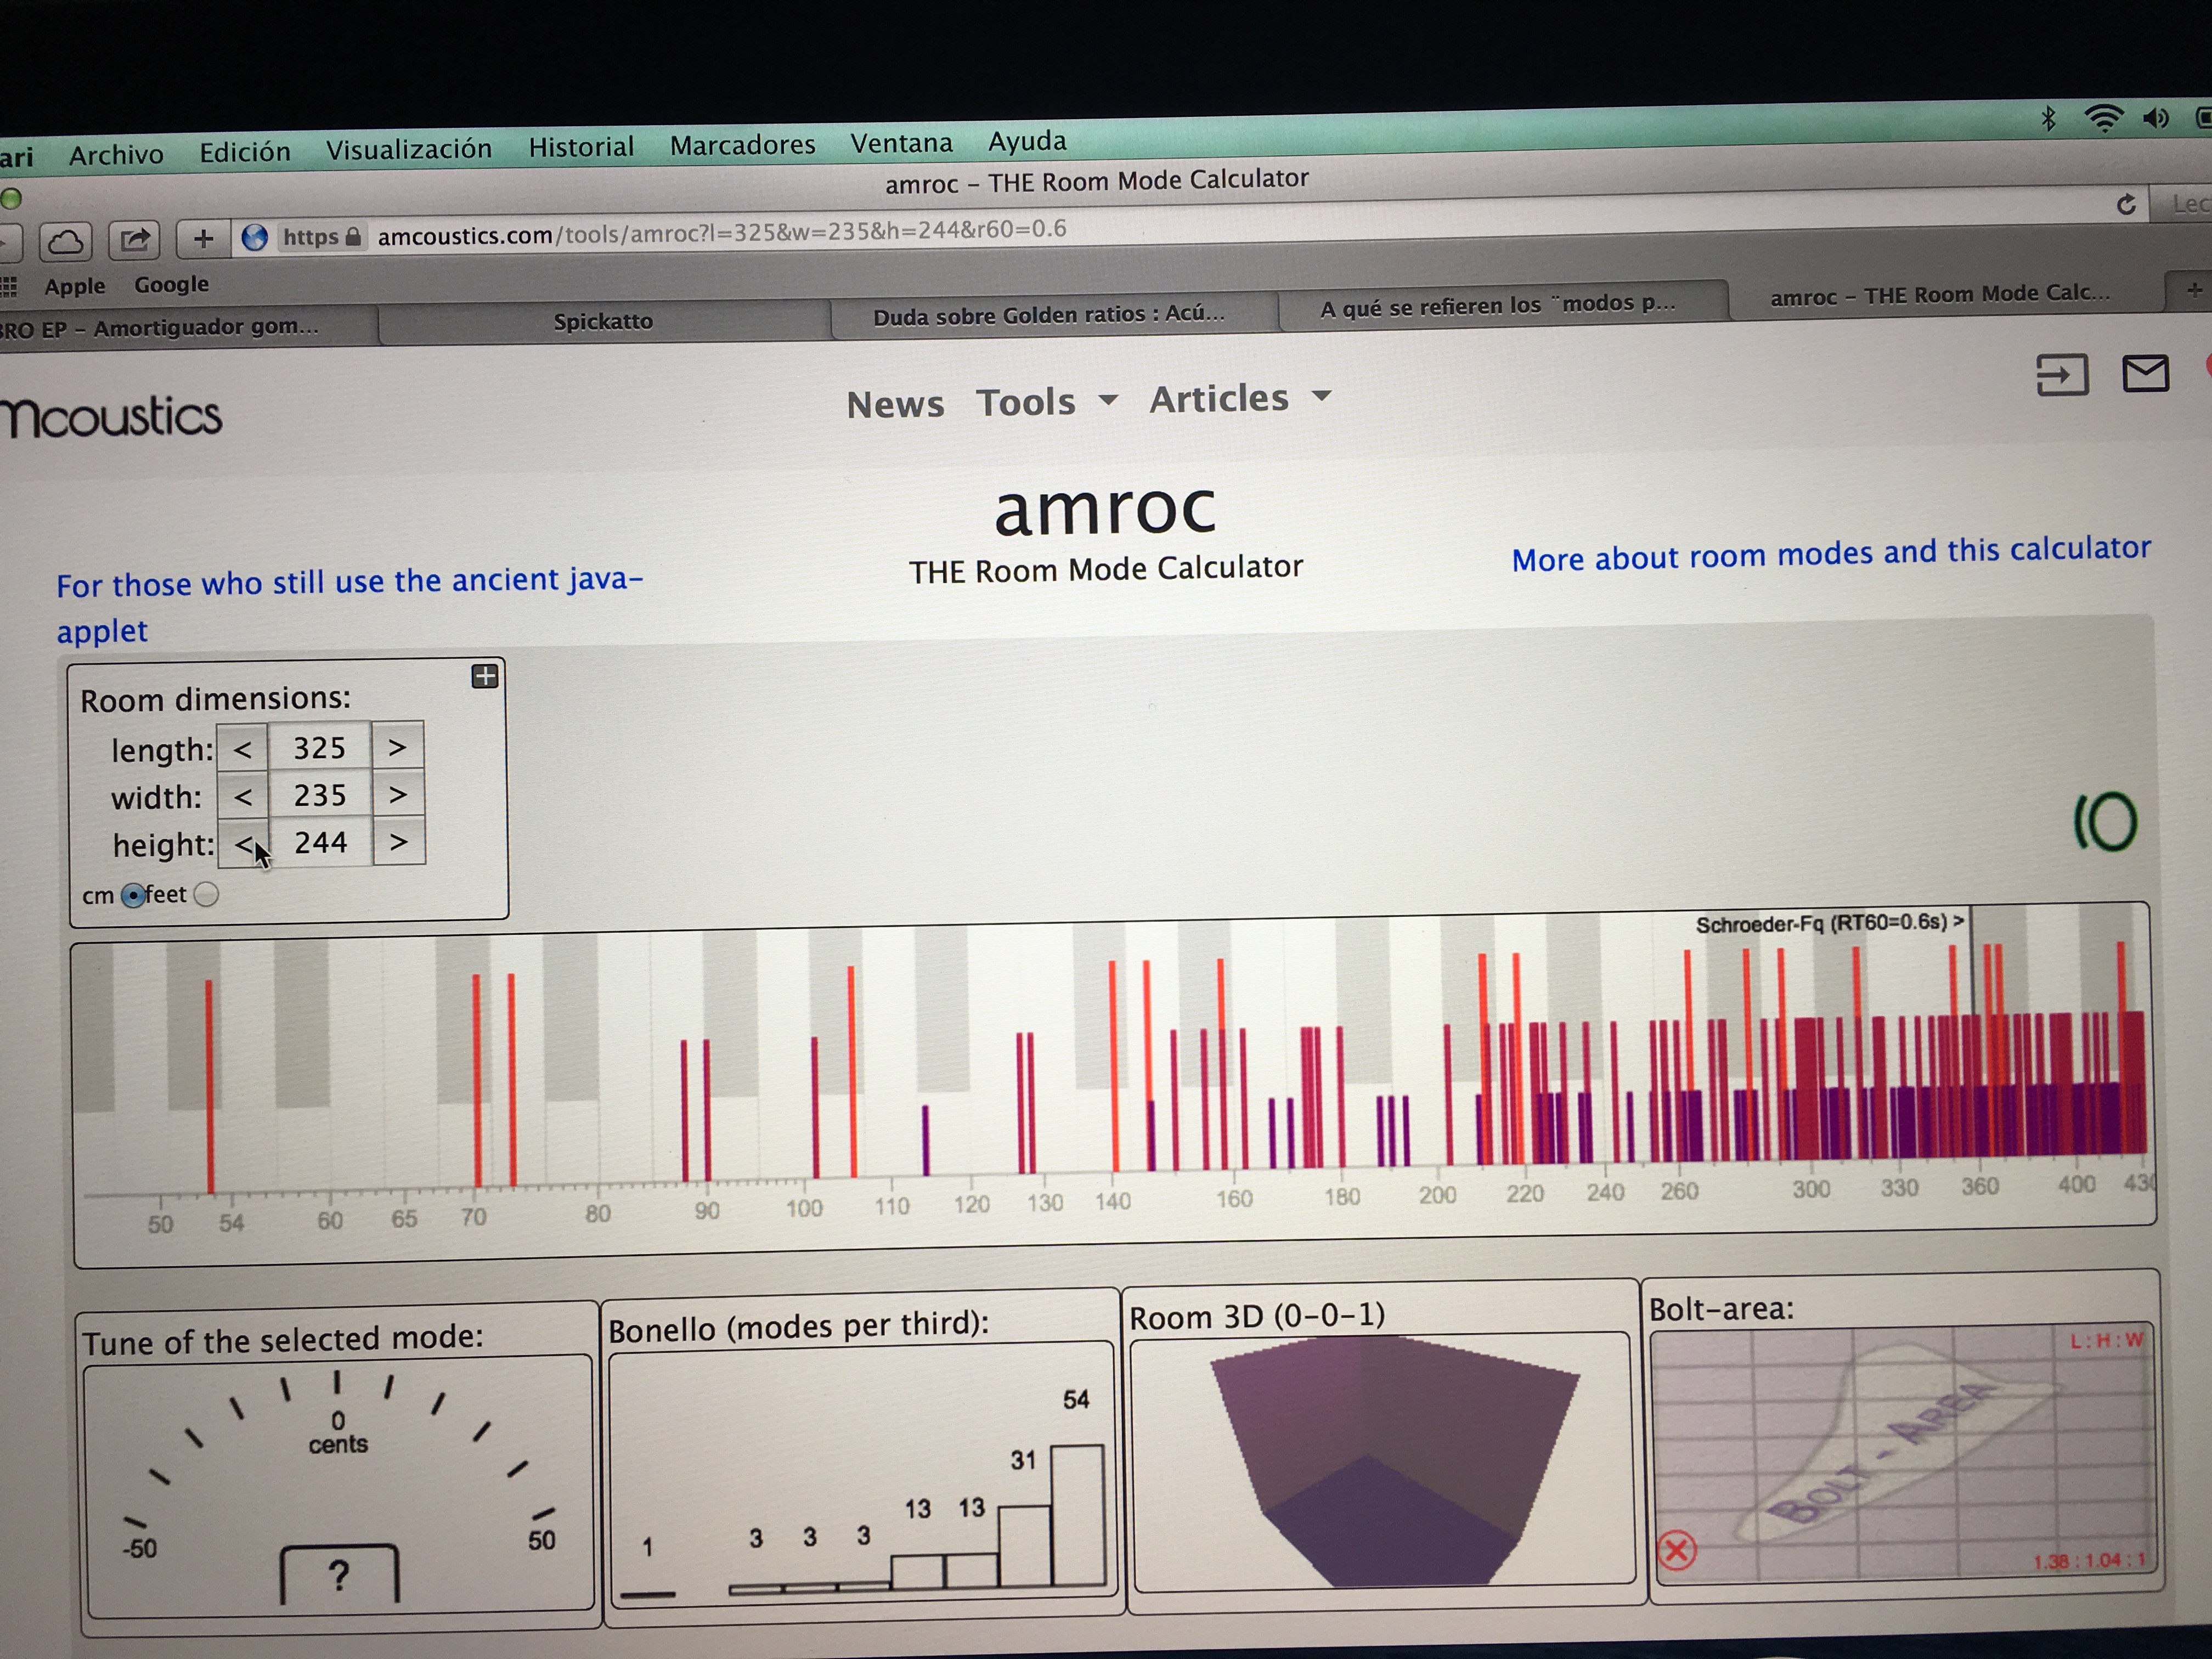Decrease width with the < button
This screenshot has height=1659, width=2212.
click(x=243, y=796)
